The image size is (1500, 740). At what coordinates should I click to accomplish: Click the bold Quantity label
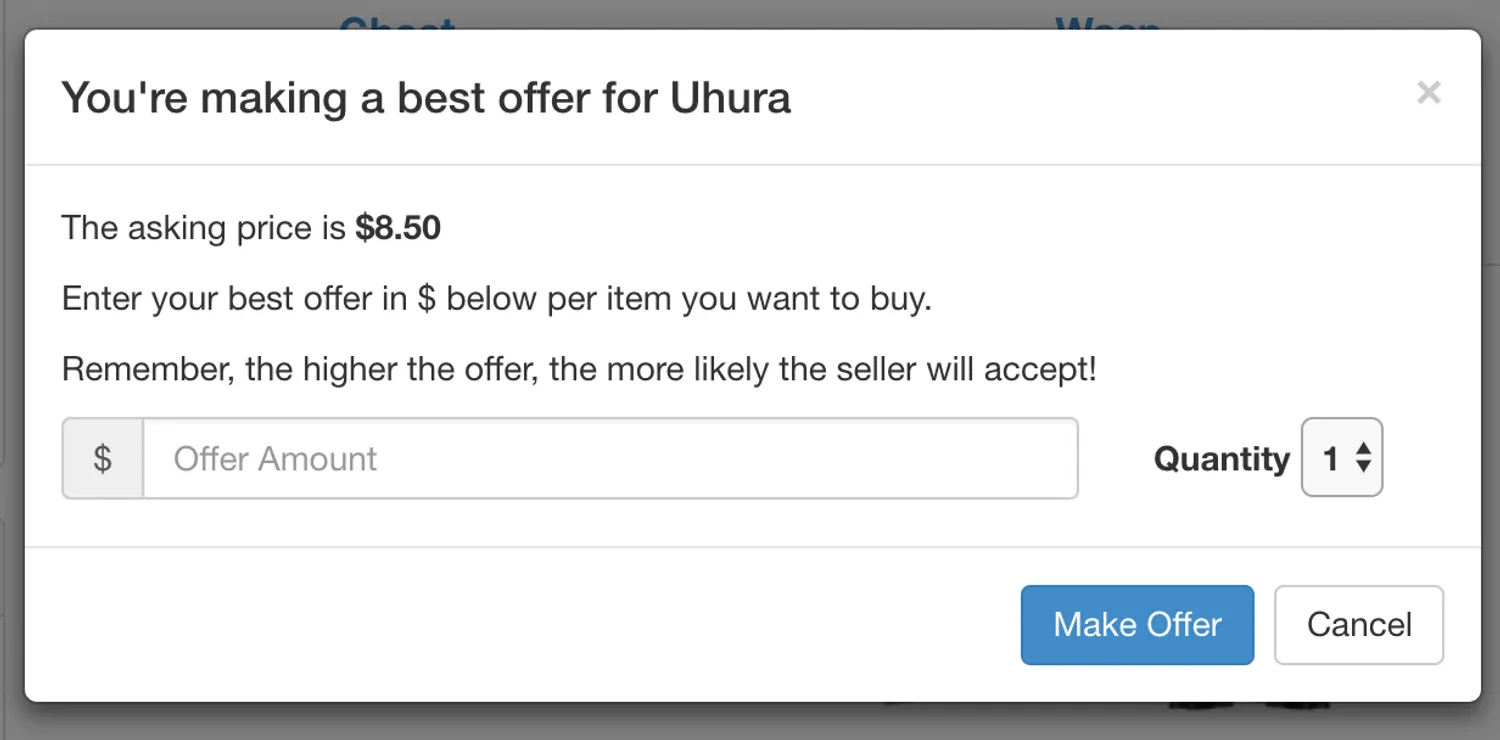(1221, 459)
